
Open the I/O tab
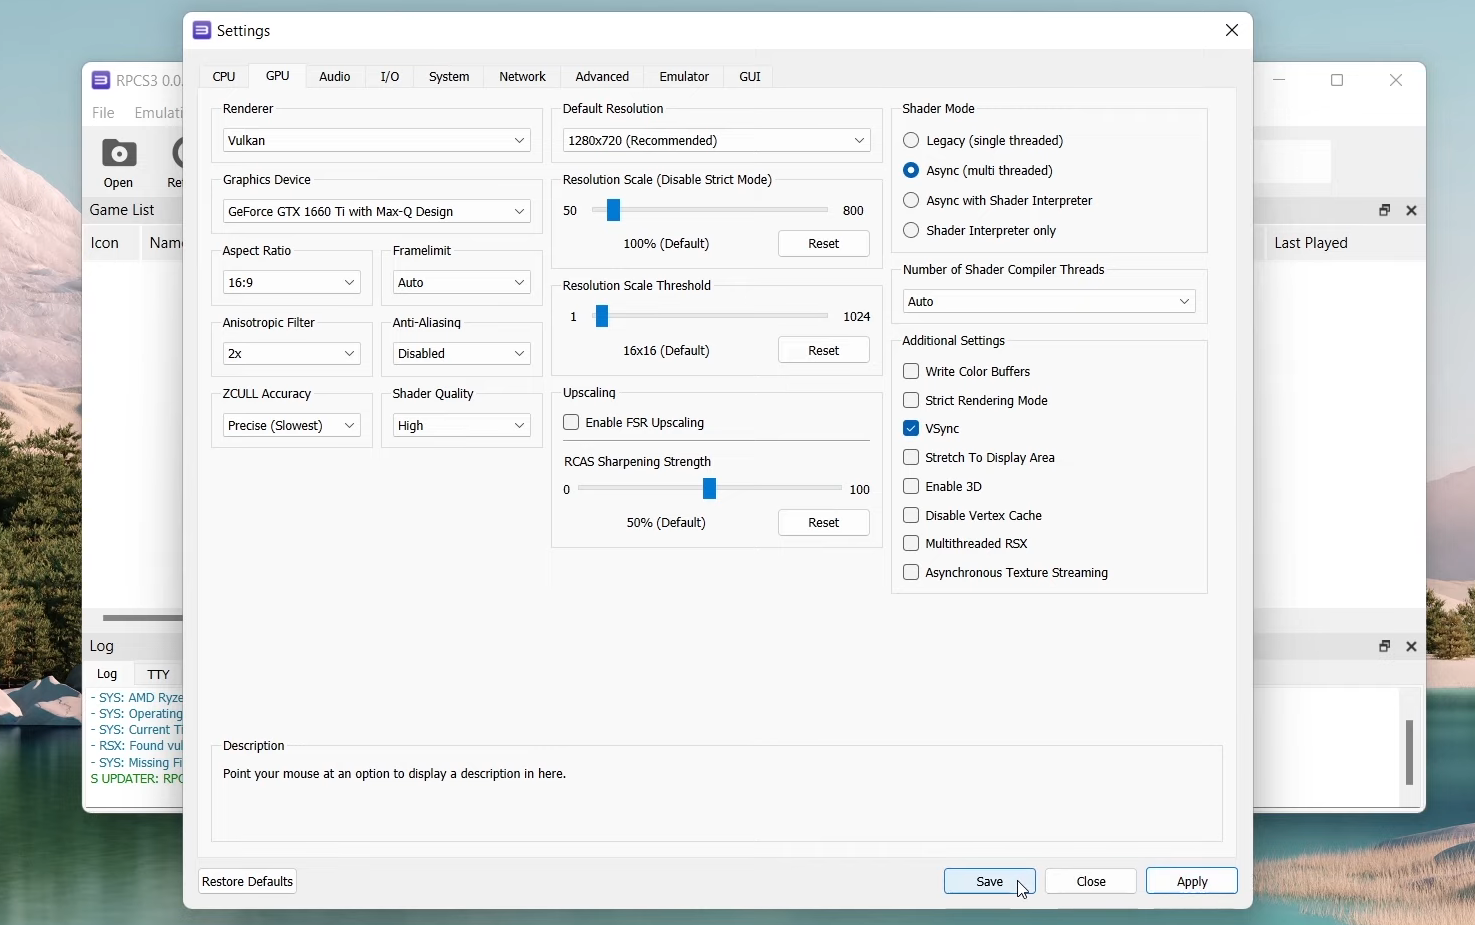(x=390, y=77)
